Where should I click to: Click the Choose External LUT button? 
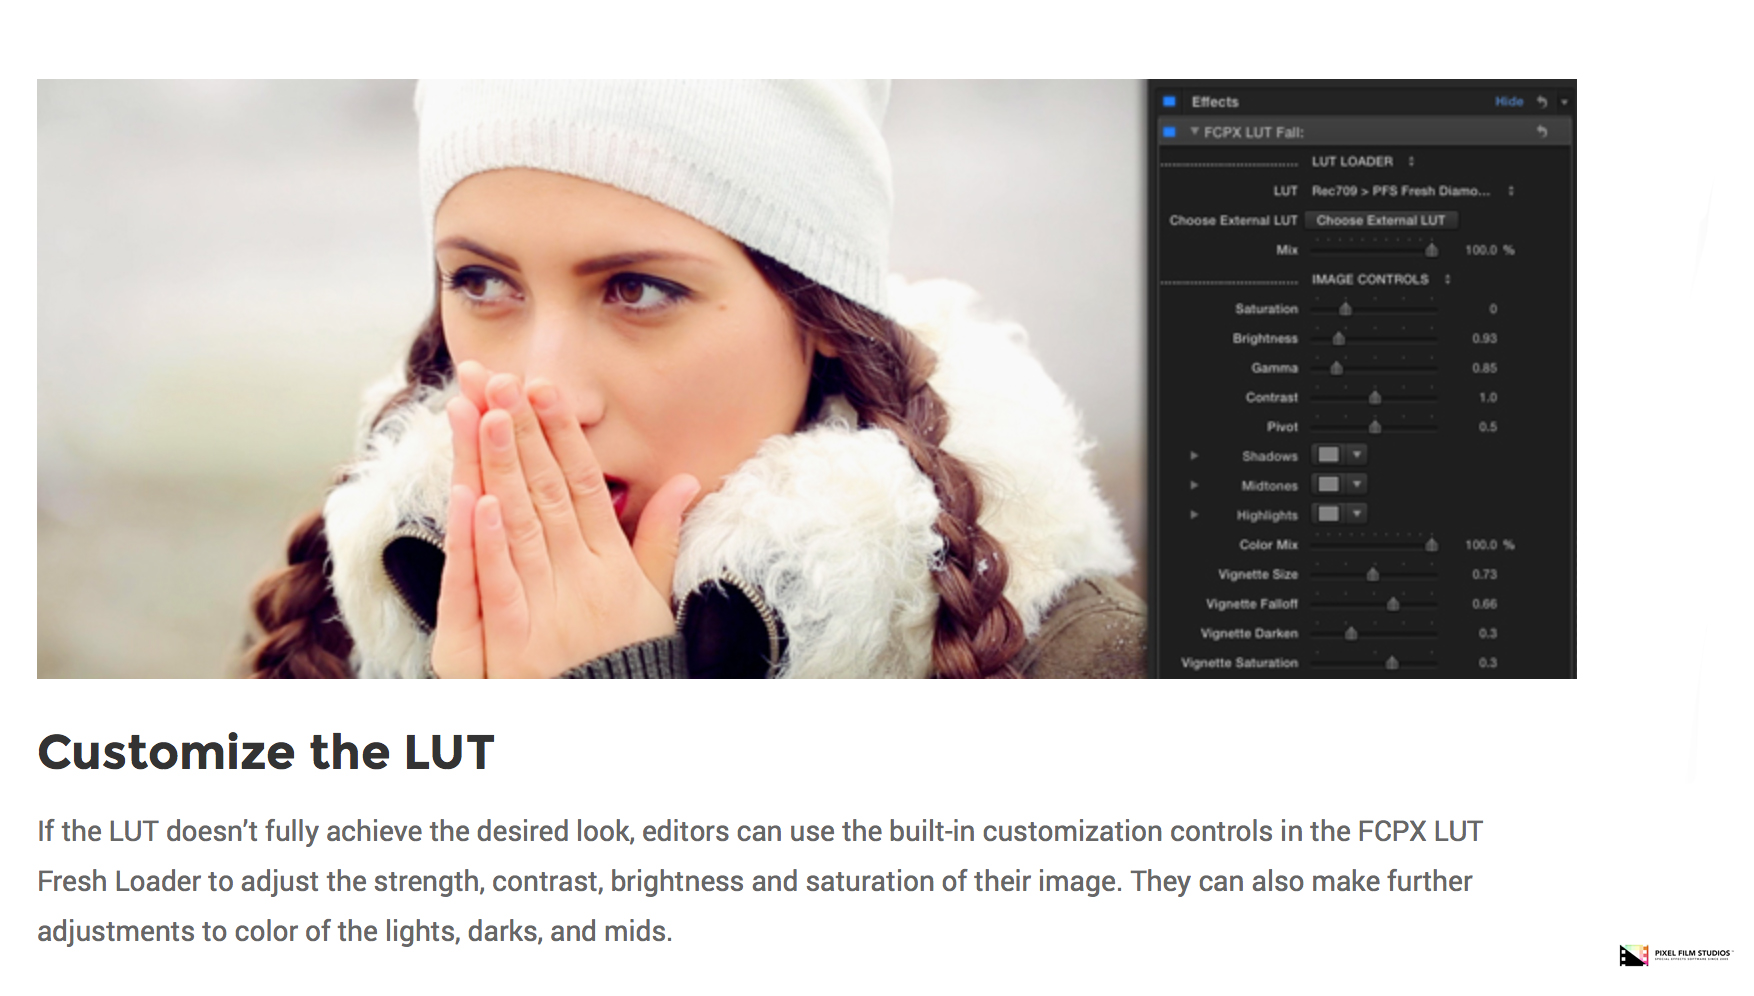[x=1381, y=220]
